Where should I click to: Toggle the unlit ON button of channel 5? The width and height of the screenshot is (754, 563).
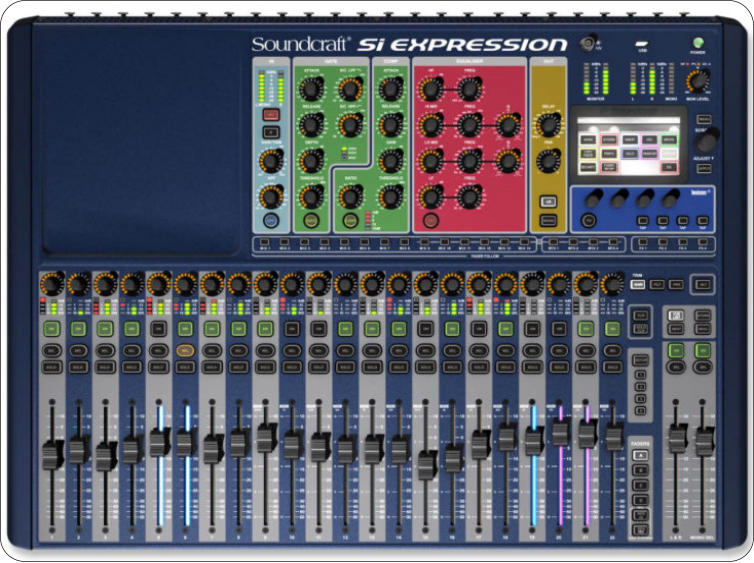point(158,329)
